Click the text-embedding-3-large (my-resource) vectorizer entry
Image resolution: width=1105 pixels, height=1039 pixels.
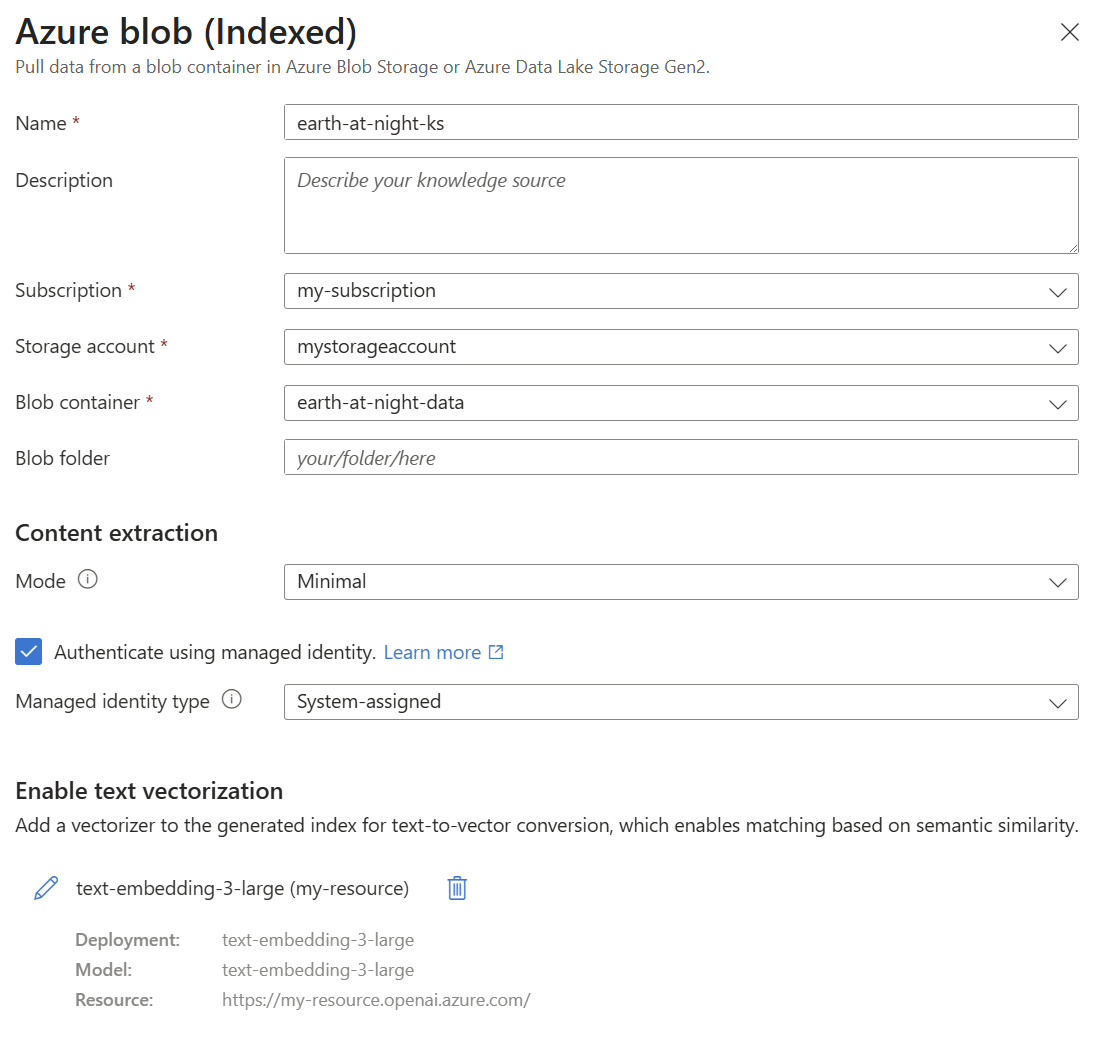point(242,888)
